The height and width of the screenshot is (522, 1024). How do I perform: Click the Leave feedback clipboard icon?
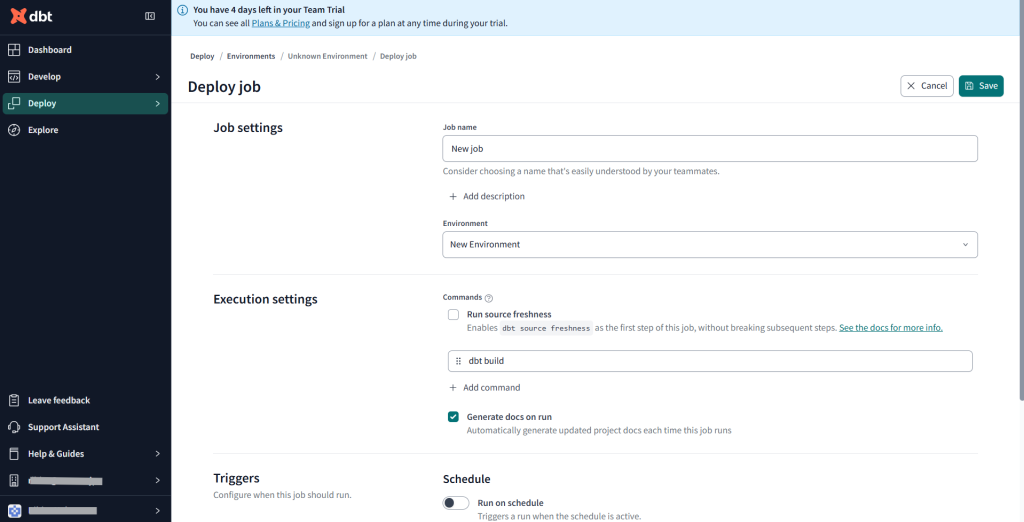point(14,400)
